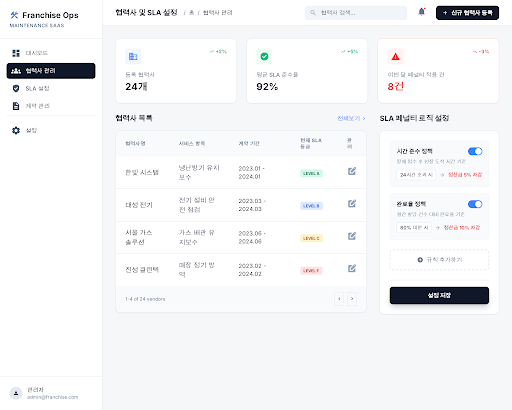Click the 협력사 검색 search field

click(356, 13)
